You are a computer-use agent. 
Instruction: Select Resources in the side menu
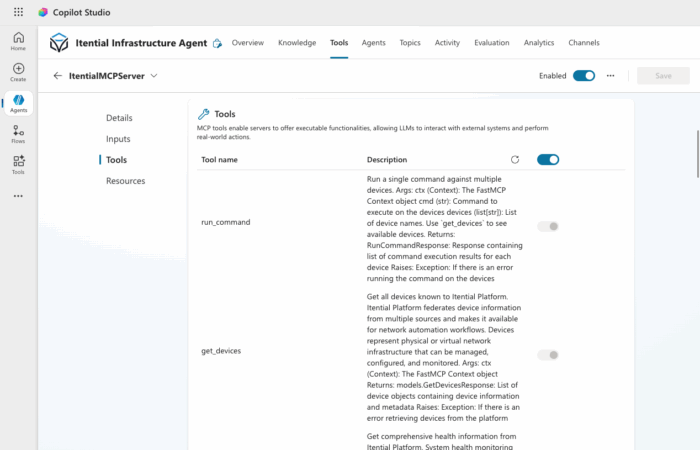(x=125, y=181)
